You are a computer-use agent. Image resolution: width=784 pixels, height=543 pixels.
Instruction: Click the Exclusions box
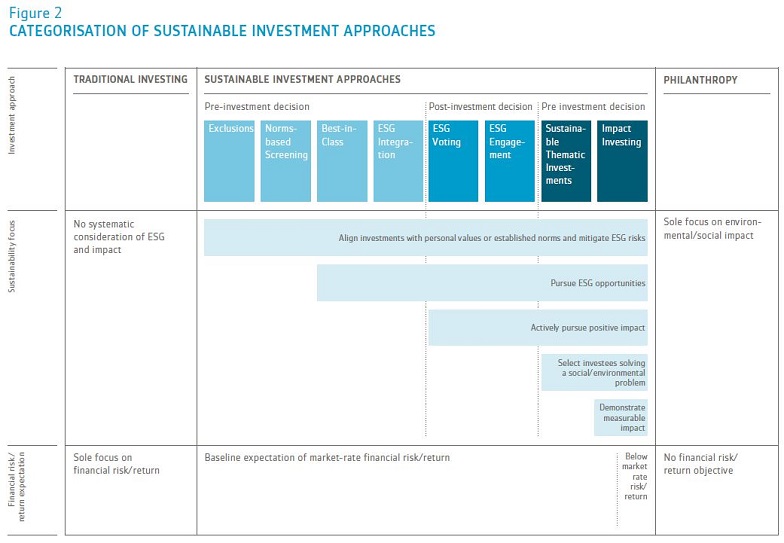229,161
